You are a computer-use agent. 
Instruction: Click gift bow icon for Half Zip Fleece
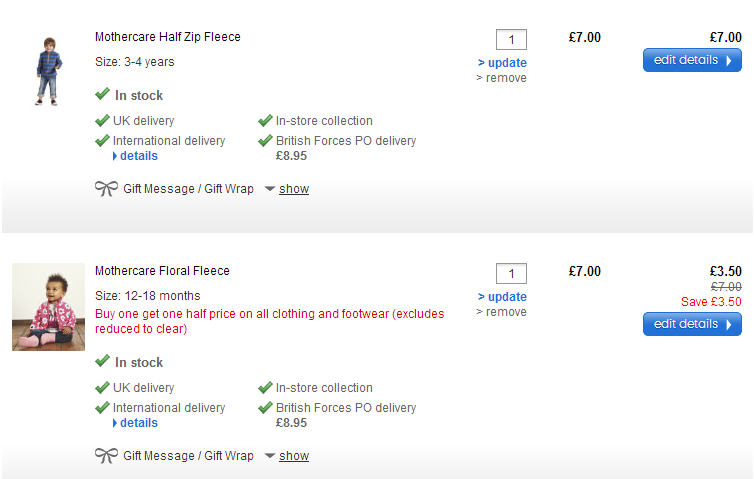click(106, 188)
